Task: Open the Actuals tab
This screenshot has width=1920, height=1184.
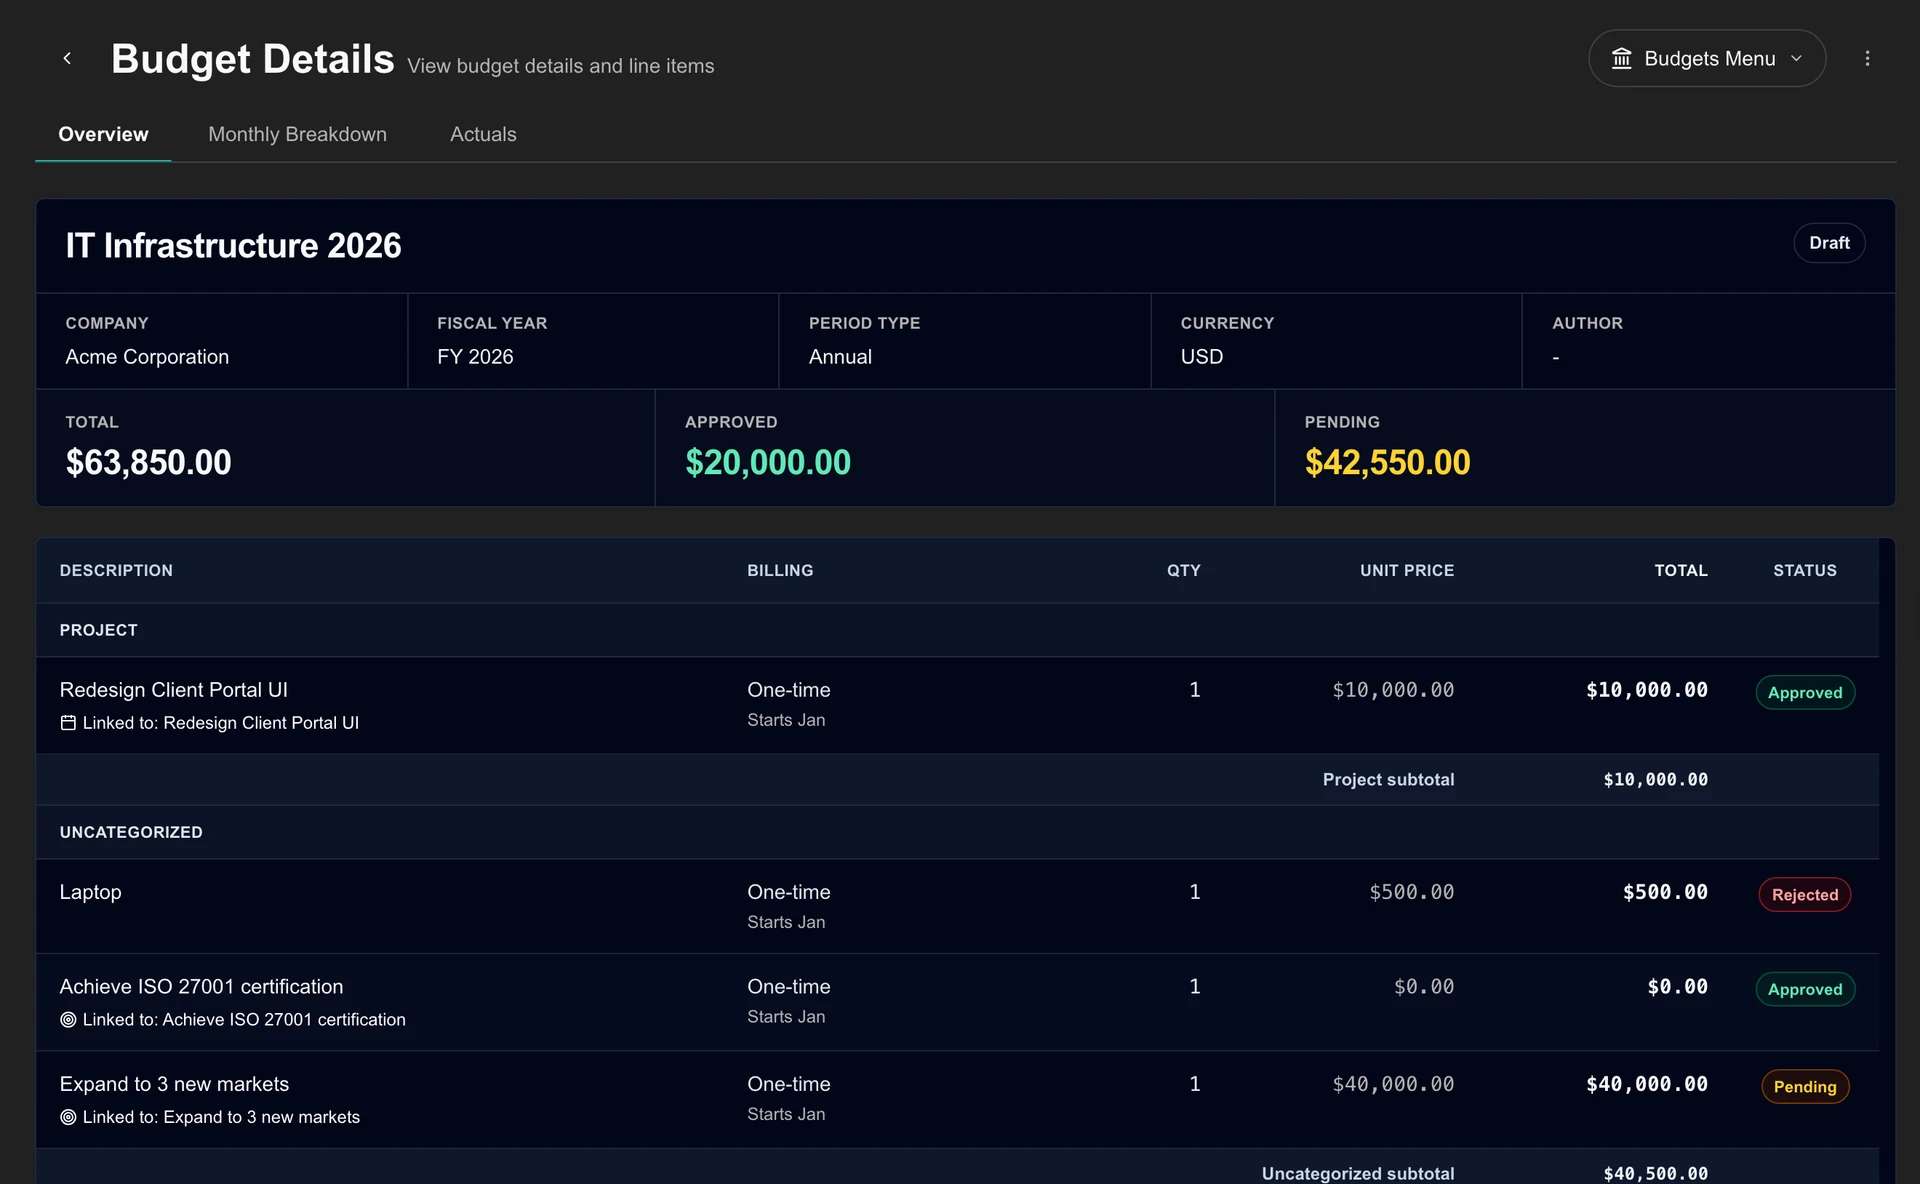Action: pyautogui.click(x=483, y=134)
